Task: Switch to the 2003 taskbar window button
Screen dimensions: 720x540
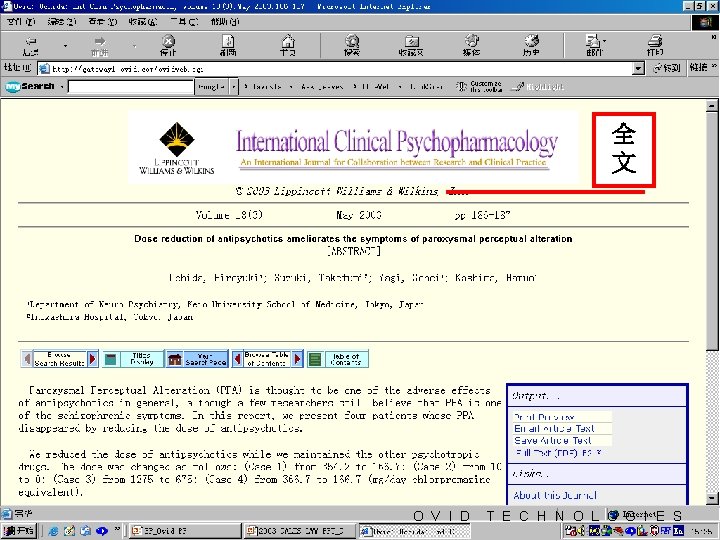Action: [x=299, y=531]
